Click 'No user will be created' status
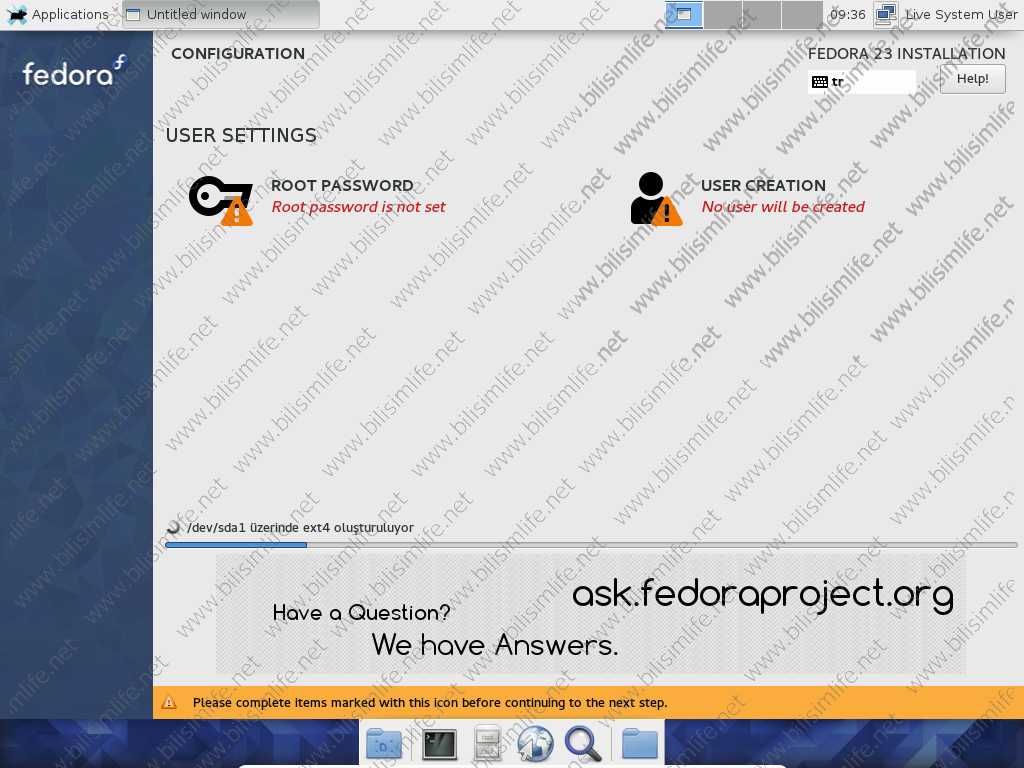The image size is (1024, 768). click(783, 207)
